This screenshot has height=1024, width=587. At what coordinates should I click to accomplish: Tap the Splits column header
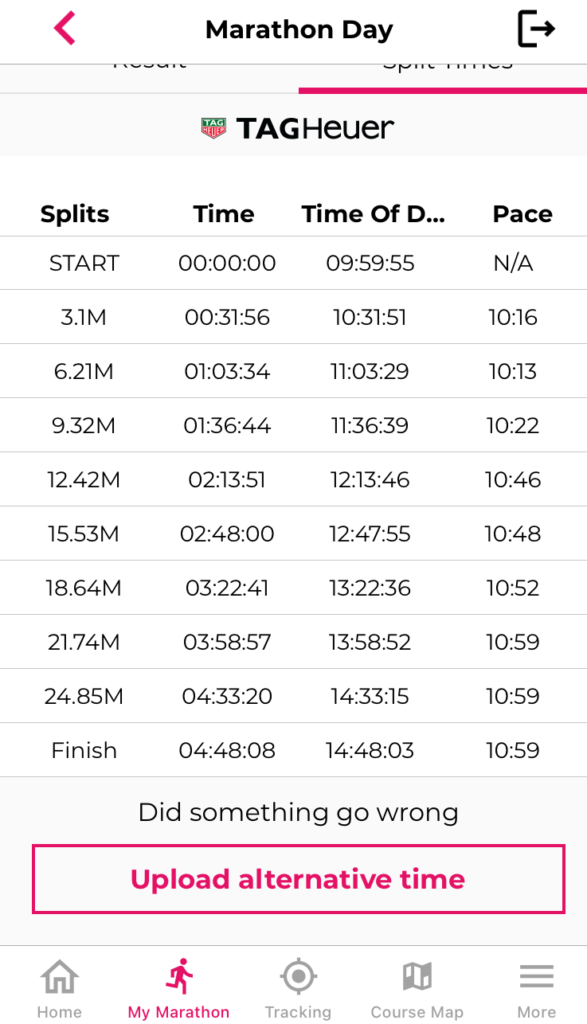(75, 214)
